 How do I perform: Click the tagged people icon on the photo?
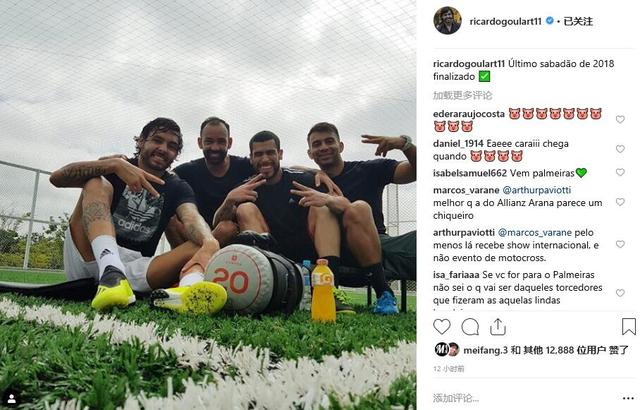tap(12, 399)
